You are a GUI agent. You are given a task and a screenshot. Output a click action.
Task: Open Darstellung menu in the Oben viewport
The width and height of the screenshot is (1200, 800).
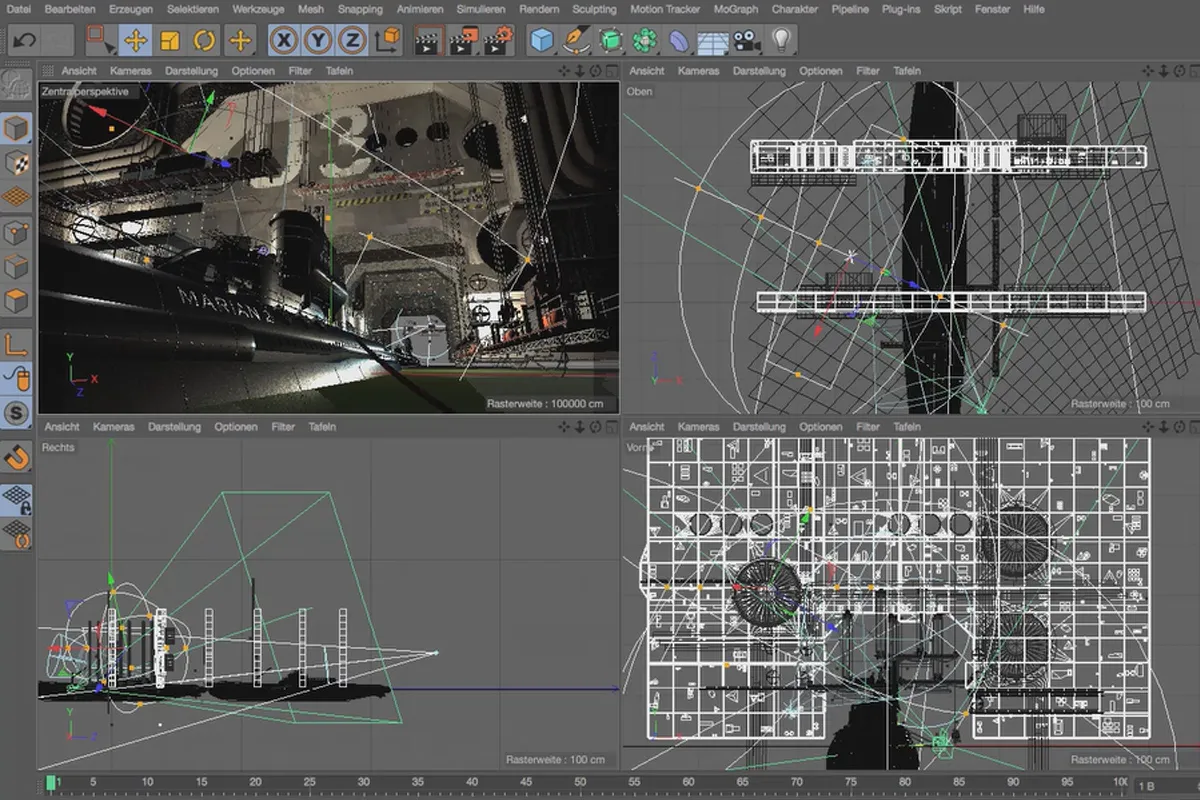point(760,71)
